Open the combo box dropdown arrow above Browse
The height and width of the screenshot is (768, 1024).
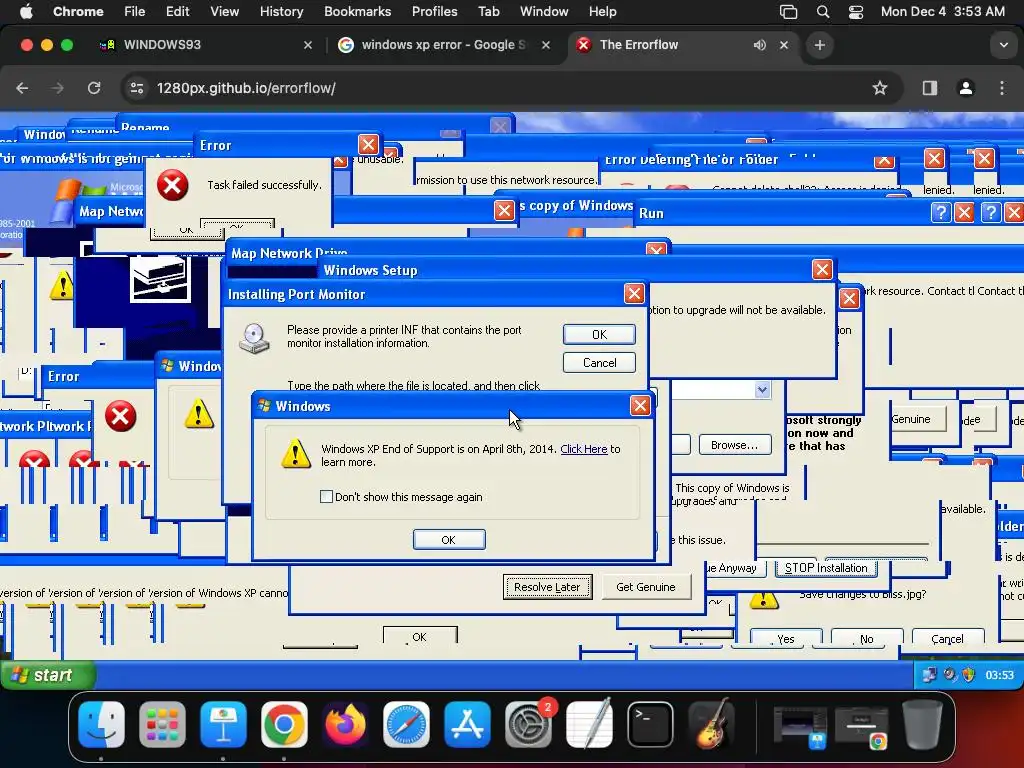tap(762, 390)
